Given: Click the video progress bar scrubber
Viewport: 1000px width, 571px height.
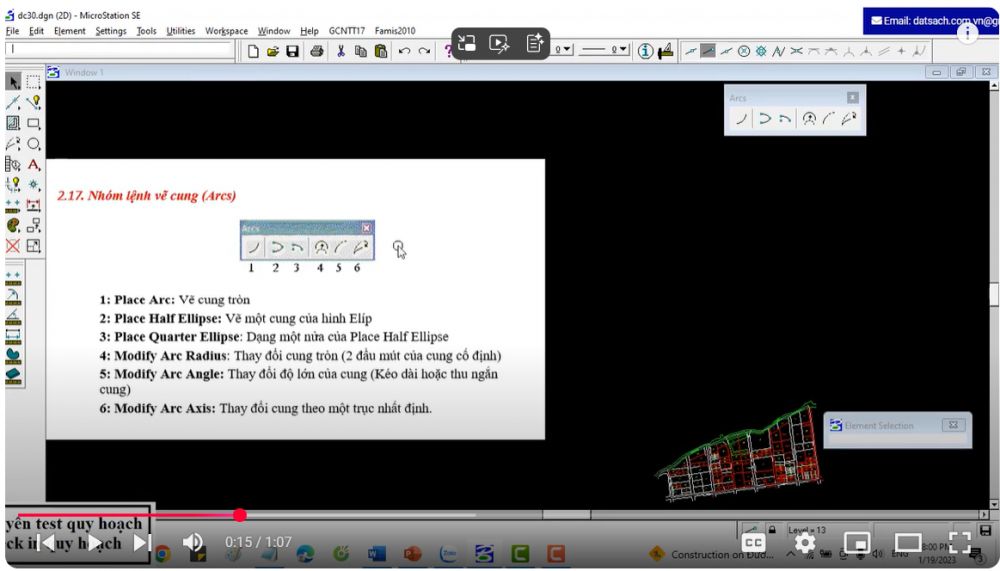Looking at the screenshot, I should click(x=240, y=515).
